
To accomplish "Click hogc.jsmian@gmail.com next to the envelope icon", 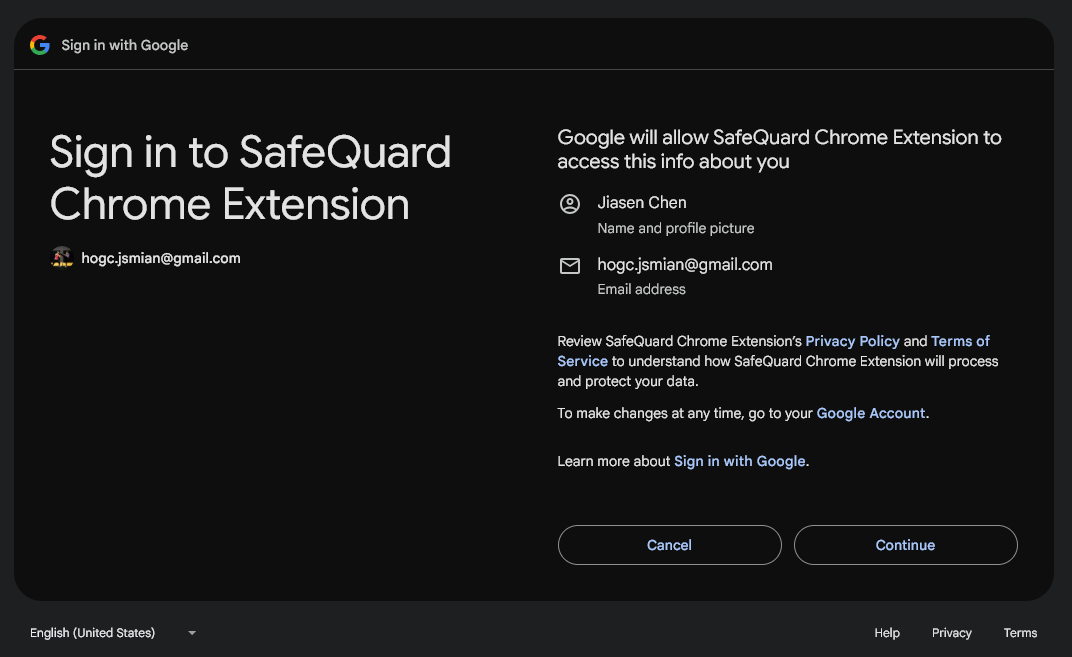I will click(684, 265).
